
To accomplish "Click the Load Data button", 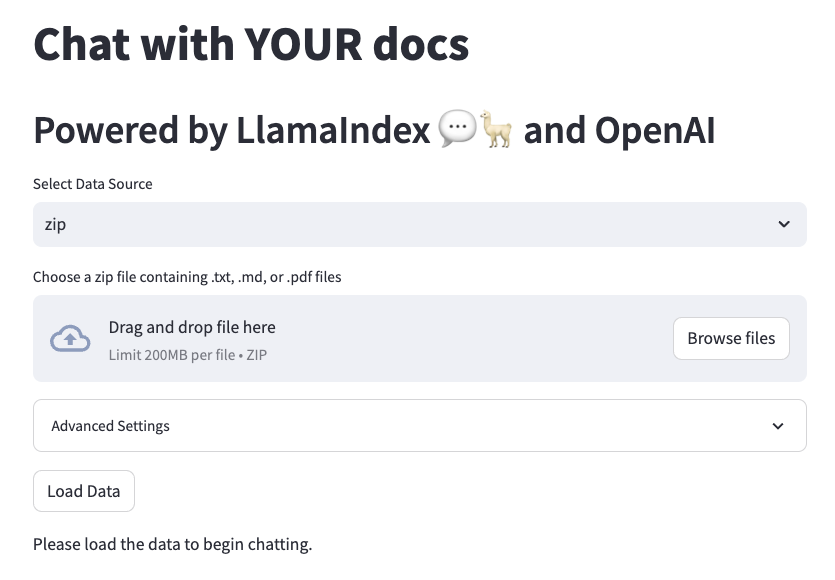I will [x=84, y=491].
